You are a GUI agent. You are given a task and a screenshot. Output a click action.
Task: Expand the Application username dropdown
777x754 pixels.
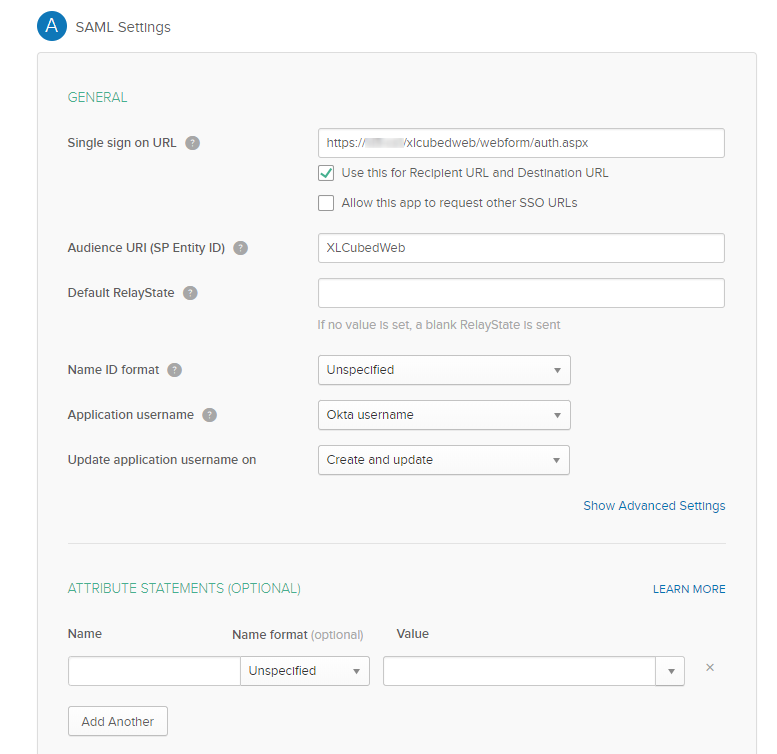(x=444, y=415)
